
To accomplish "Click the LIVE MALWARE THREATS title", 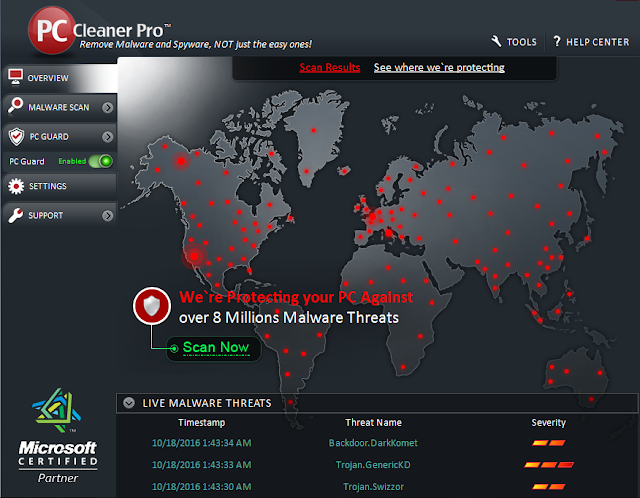I will (x=207, y=403).
